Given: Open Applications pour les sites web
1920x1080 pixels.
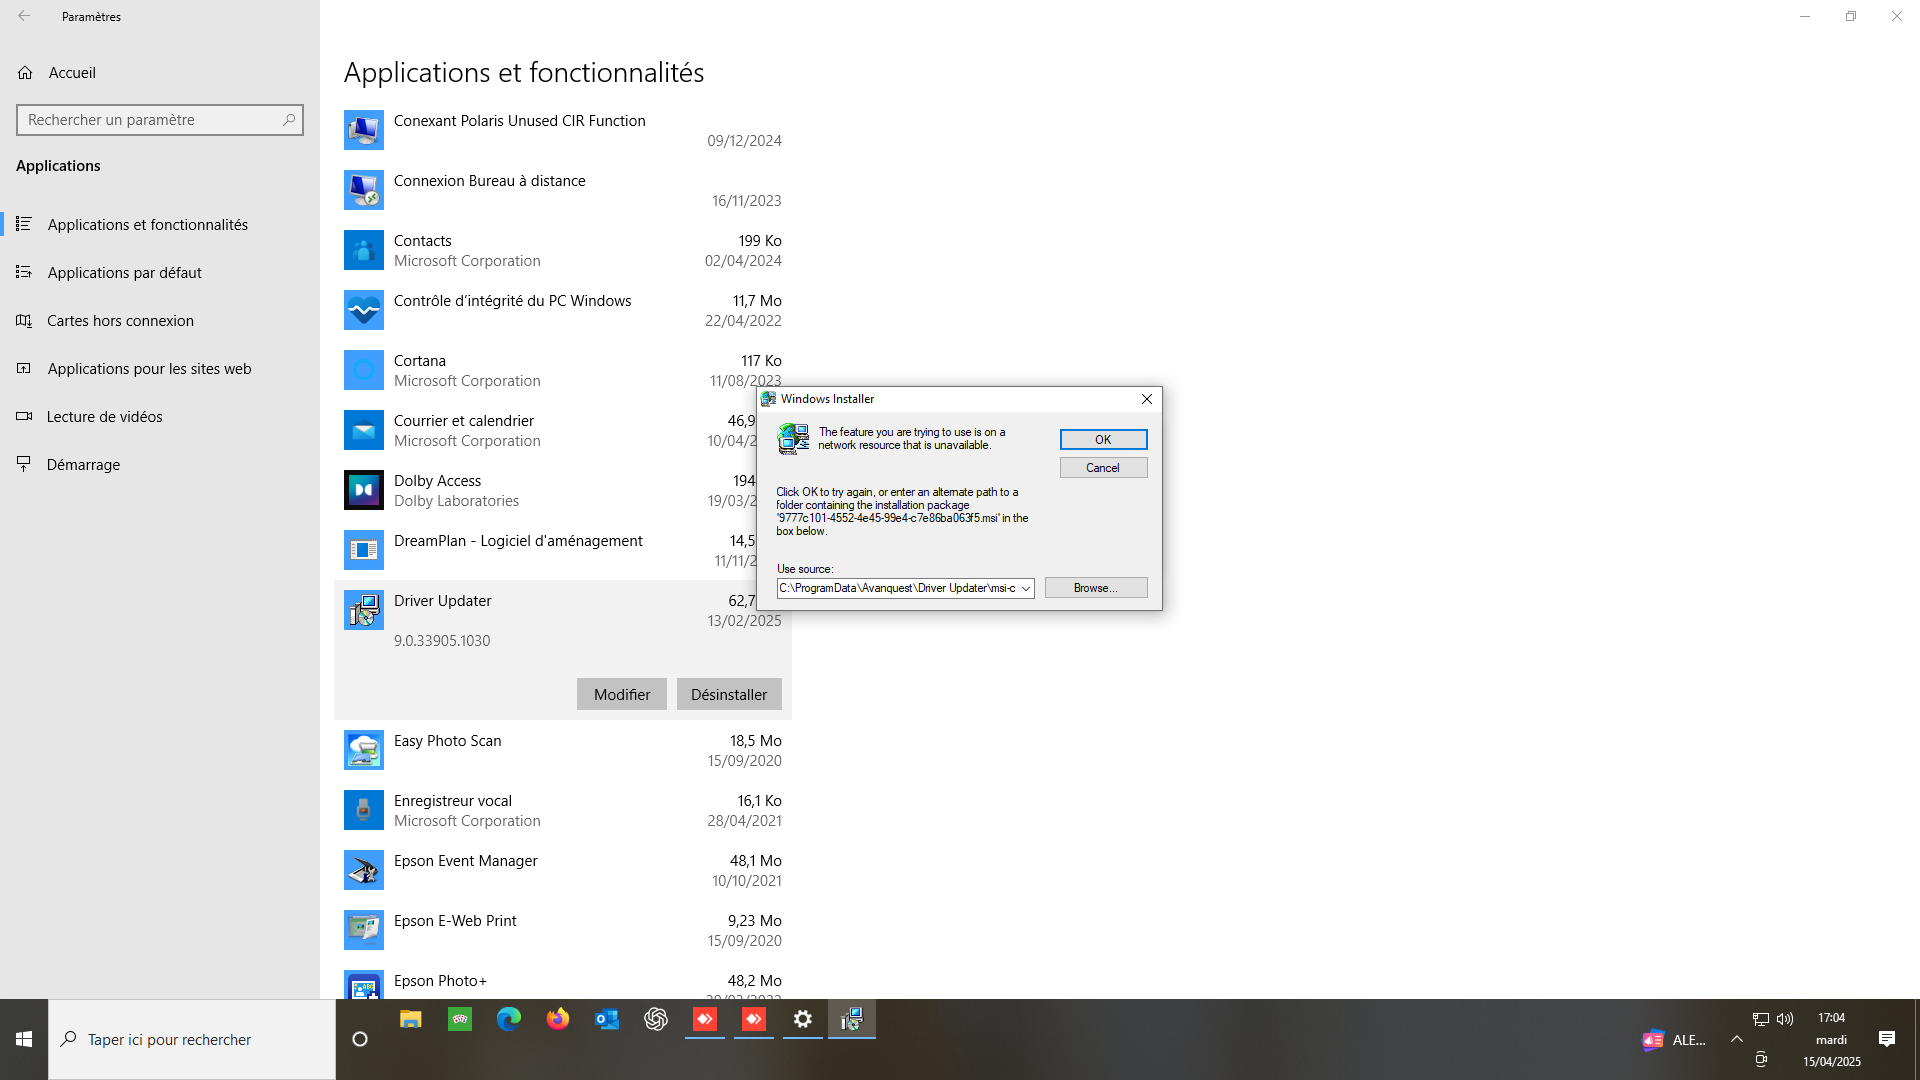Looking at the screenshot, I should coord(150,369).
